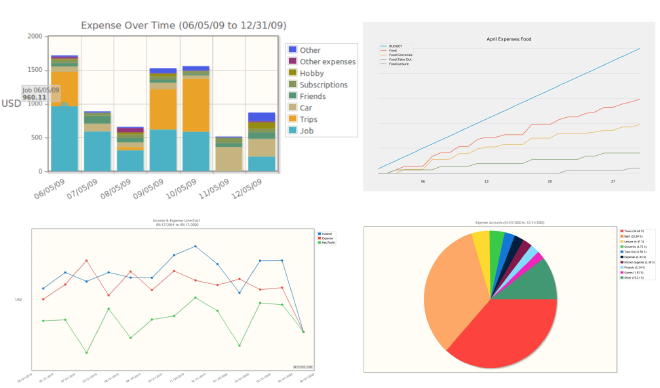Screen dimensions: 660x388
Task: Click the Job 06/05/09 tooltip showing 960.11
Action: (40, 93)
